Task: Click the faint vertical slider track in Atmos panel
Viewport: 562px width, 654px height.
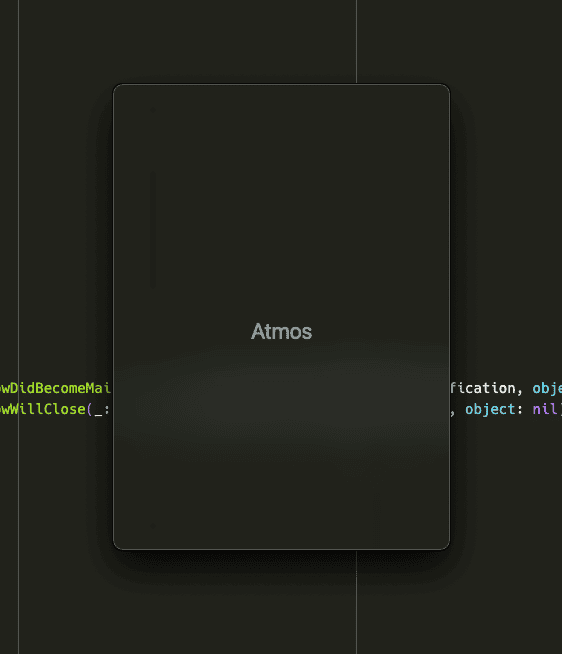Action: pos(153,229)
